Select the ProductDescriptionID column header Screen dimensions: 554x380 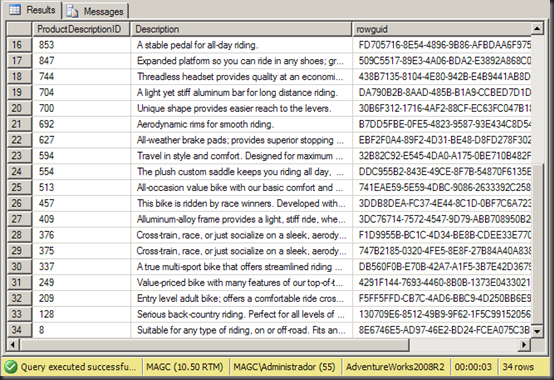coord(81,29)
